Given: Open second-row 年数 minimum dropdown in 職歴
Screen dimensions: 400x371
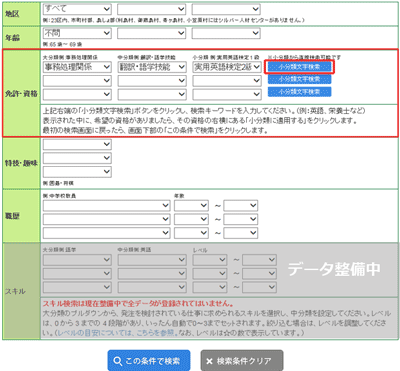Looking at the screenshot, I should [x=191, y=219].
